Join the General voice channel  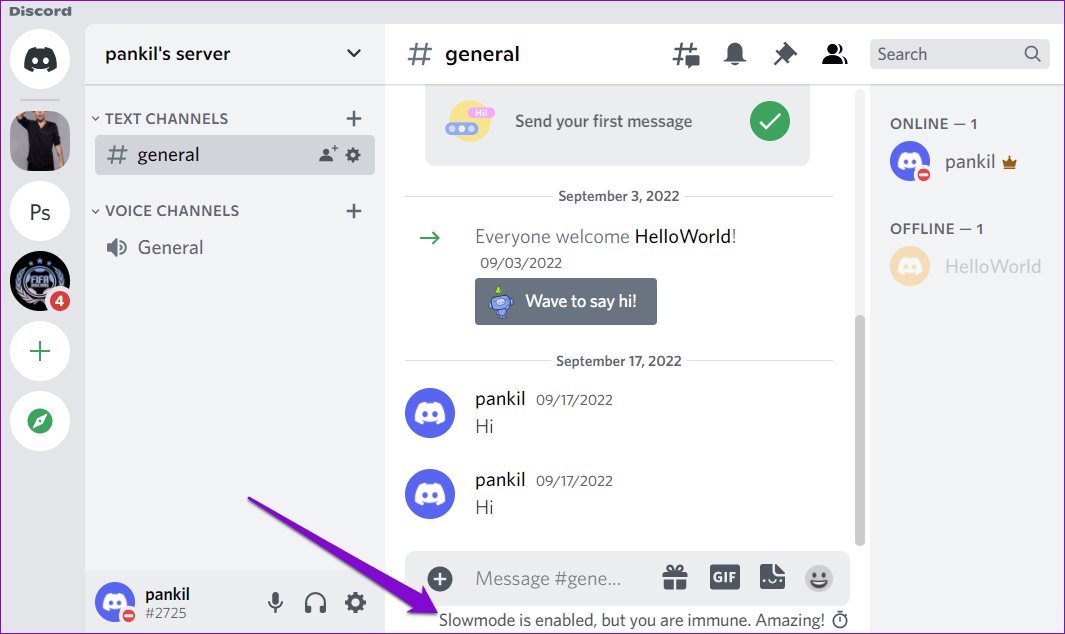(x=235, y=247)
